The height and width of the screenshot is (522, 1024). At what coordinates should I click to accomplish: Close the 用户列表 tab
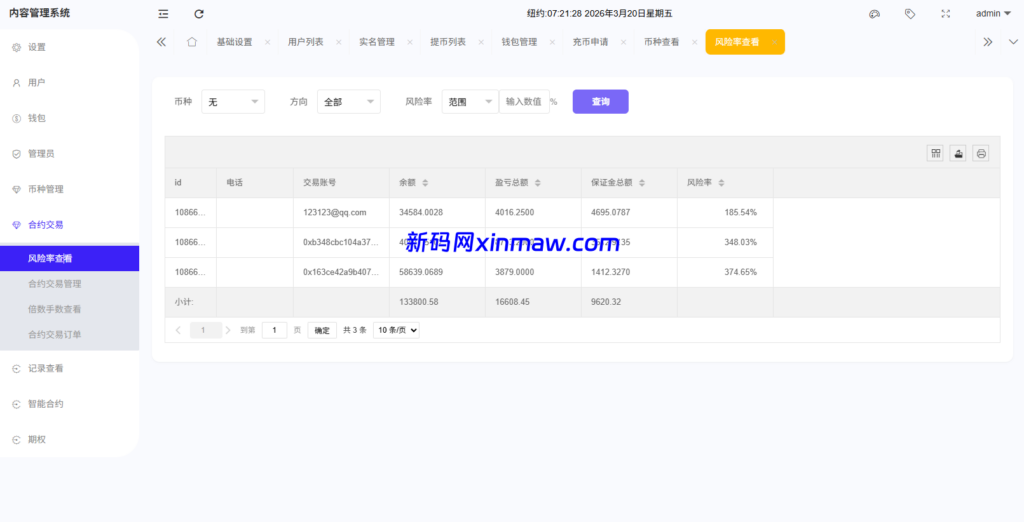tap(338, 42)
